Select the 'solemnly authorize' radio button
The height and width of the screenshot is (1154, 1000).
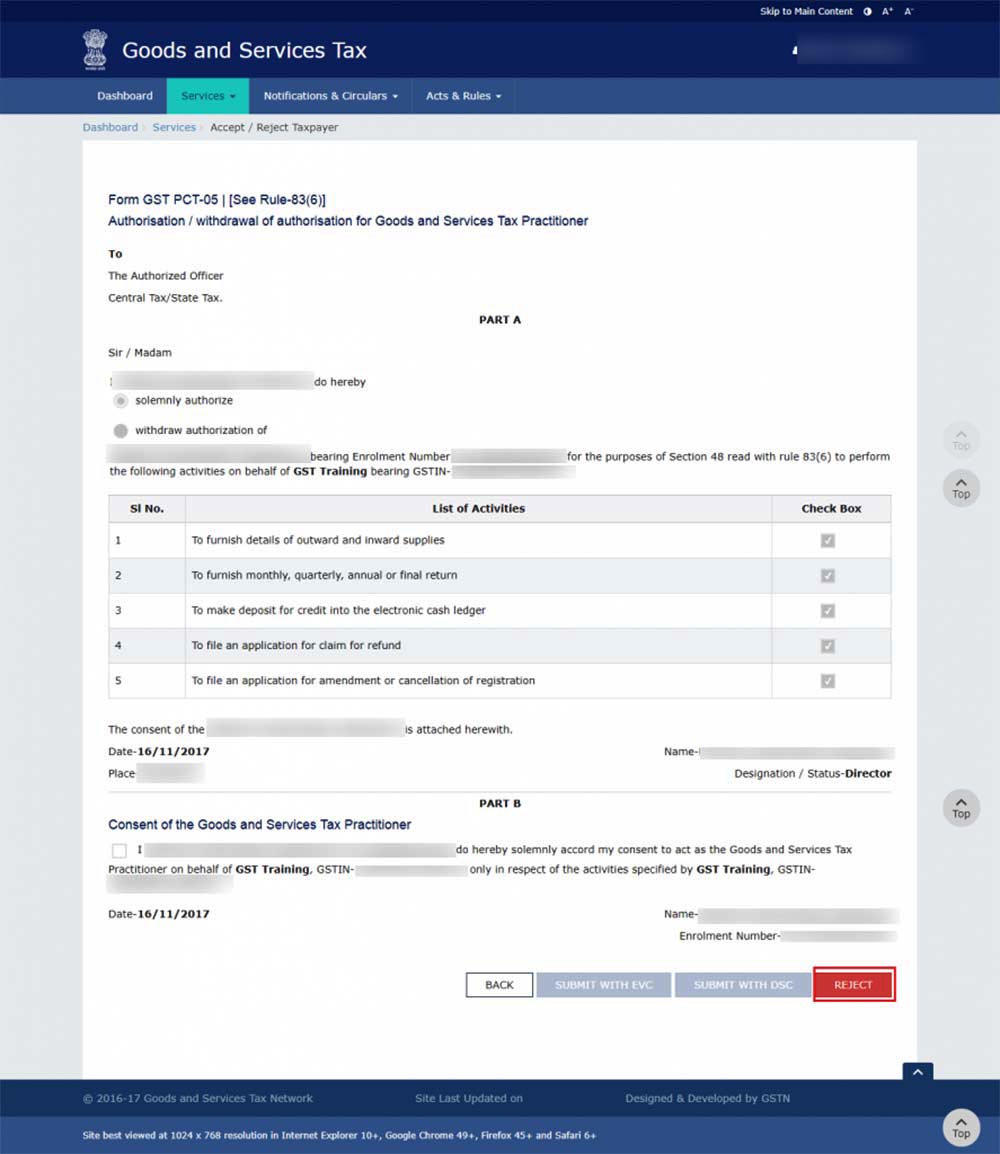coord(121,401)
